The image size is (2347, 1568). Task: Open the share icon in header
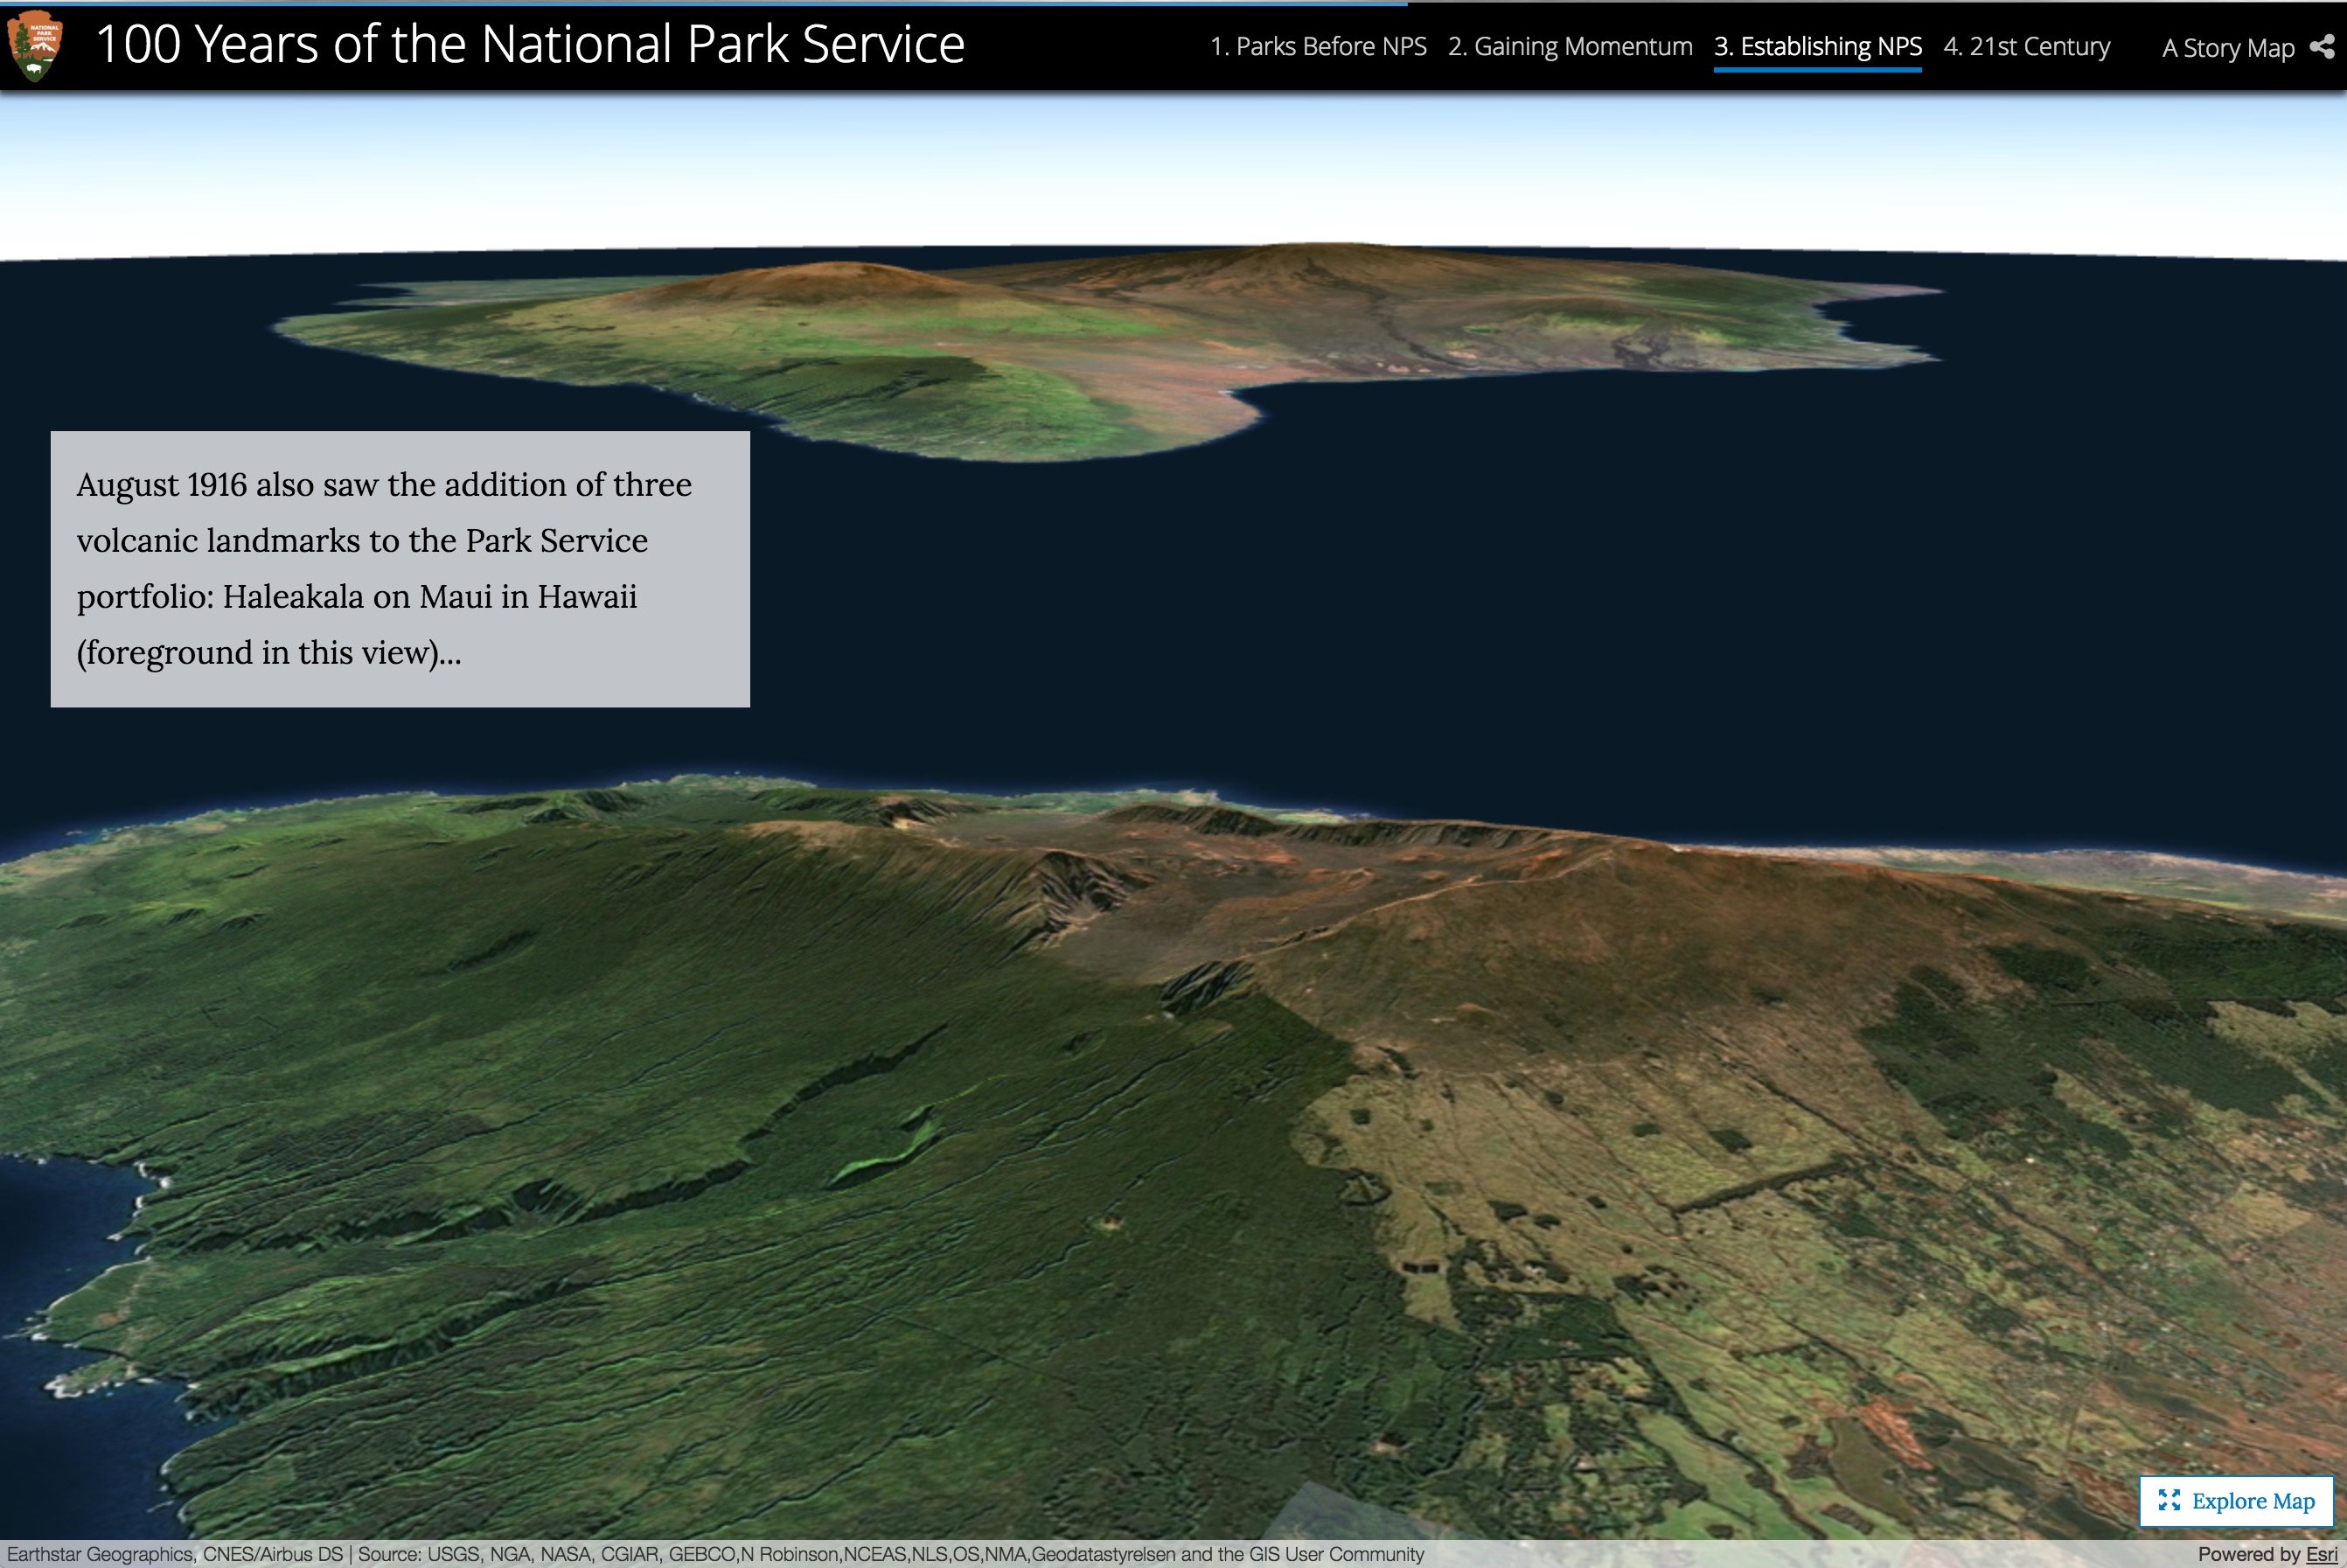click(2322, 47)
